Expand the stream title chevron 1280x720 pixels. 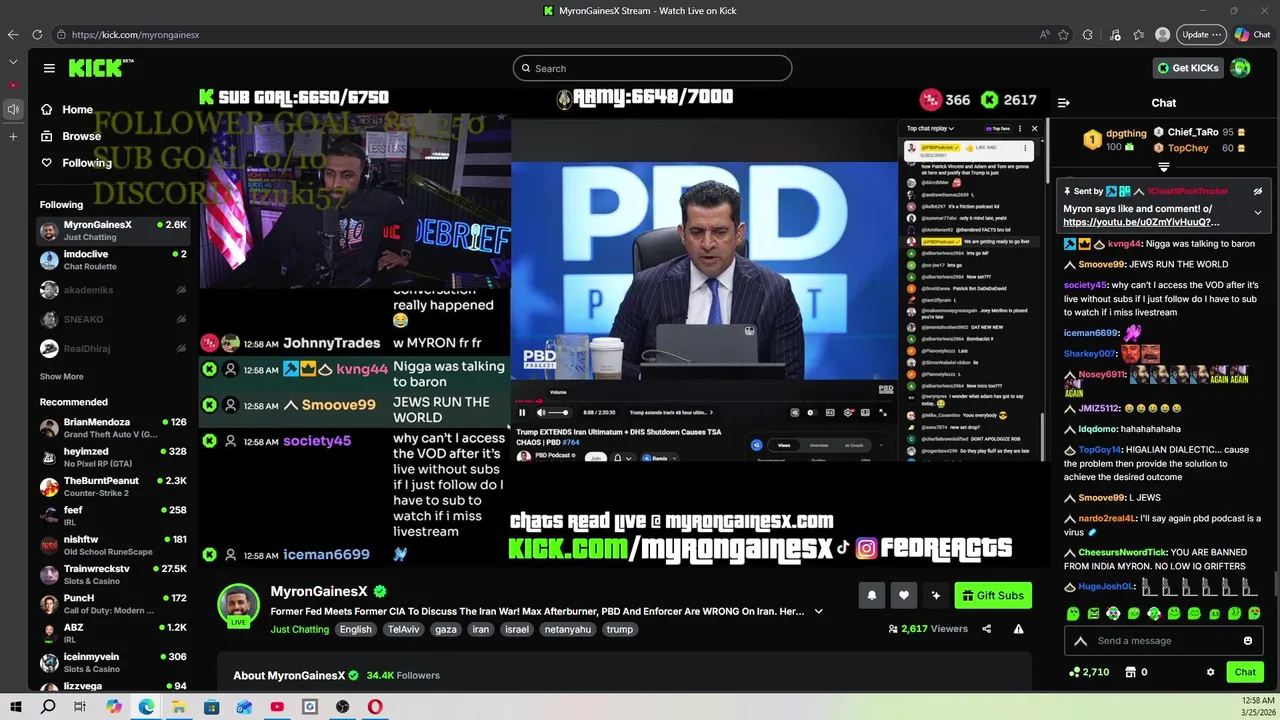(x=819, y=611)
